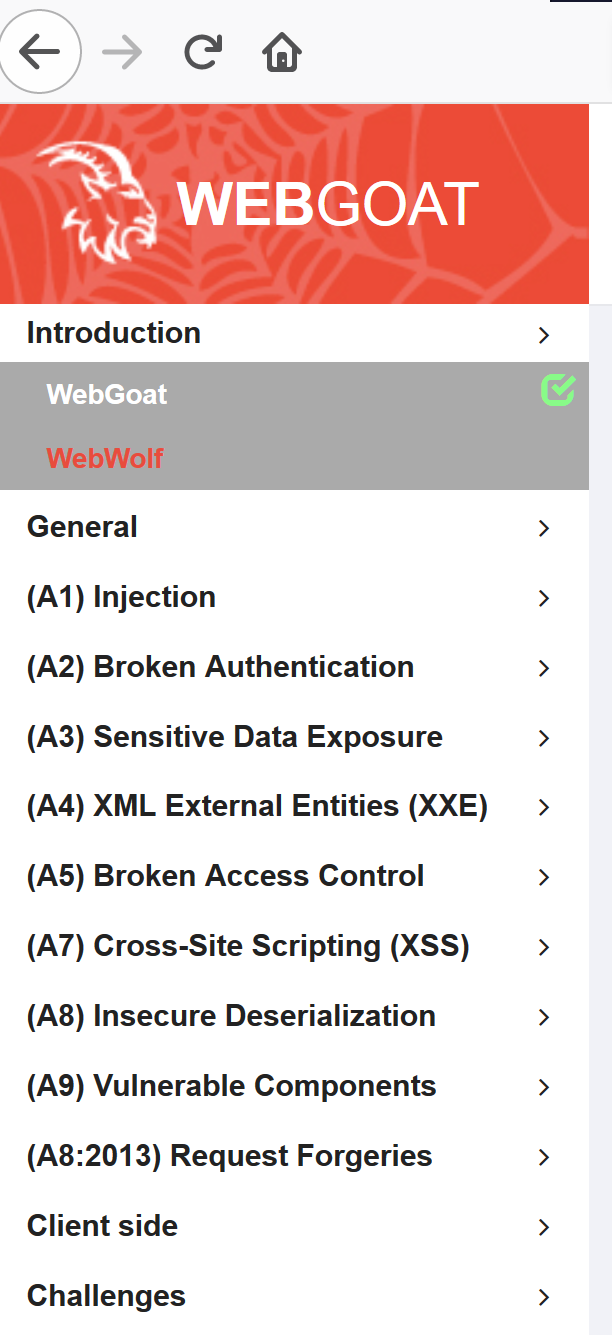
Task: Open (A4) XML External Entities lessons
Action: point(256,807)
